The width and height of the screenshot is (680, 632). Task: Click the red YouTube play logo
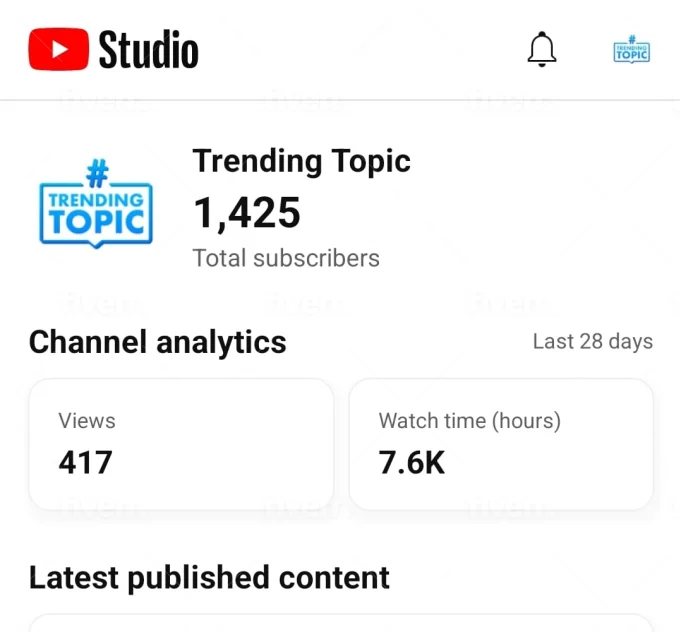tap(58, 49)
